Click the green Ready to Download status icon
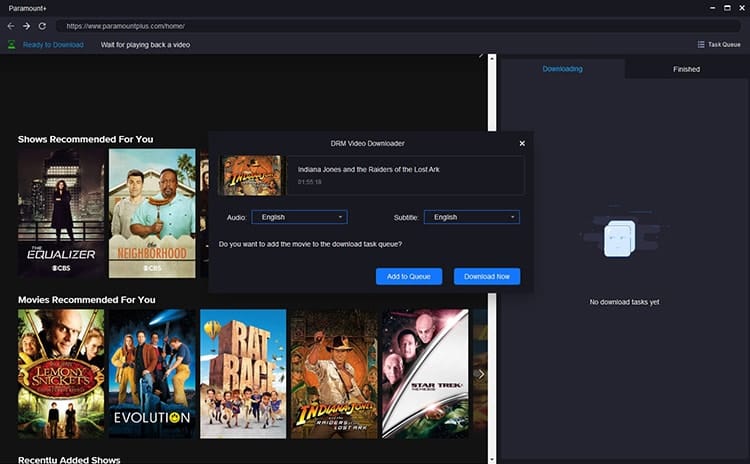The image size is (750, 464). [x=11, y=44]
